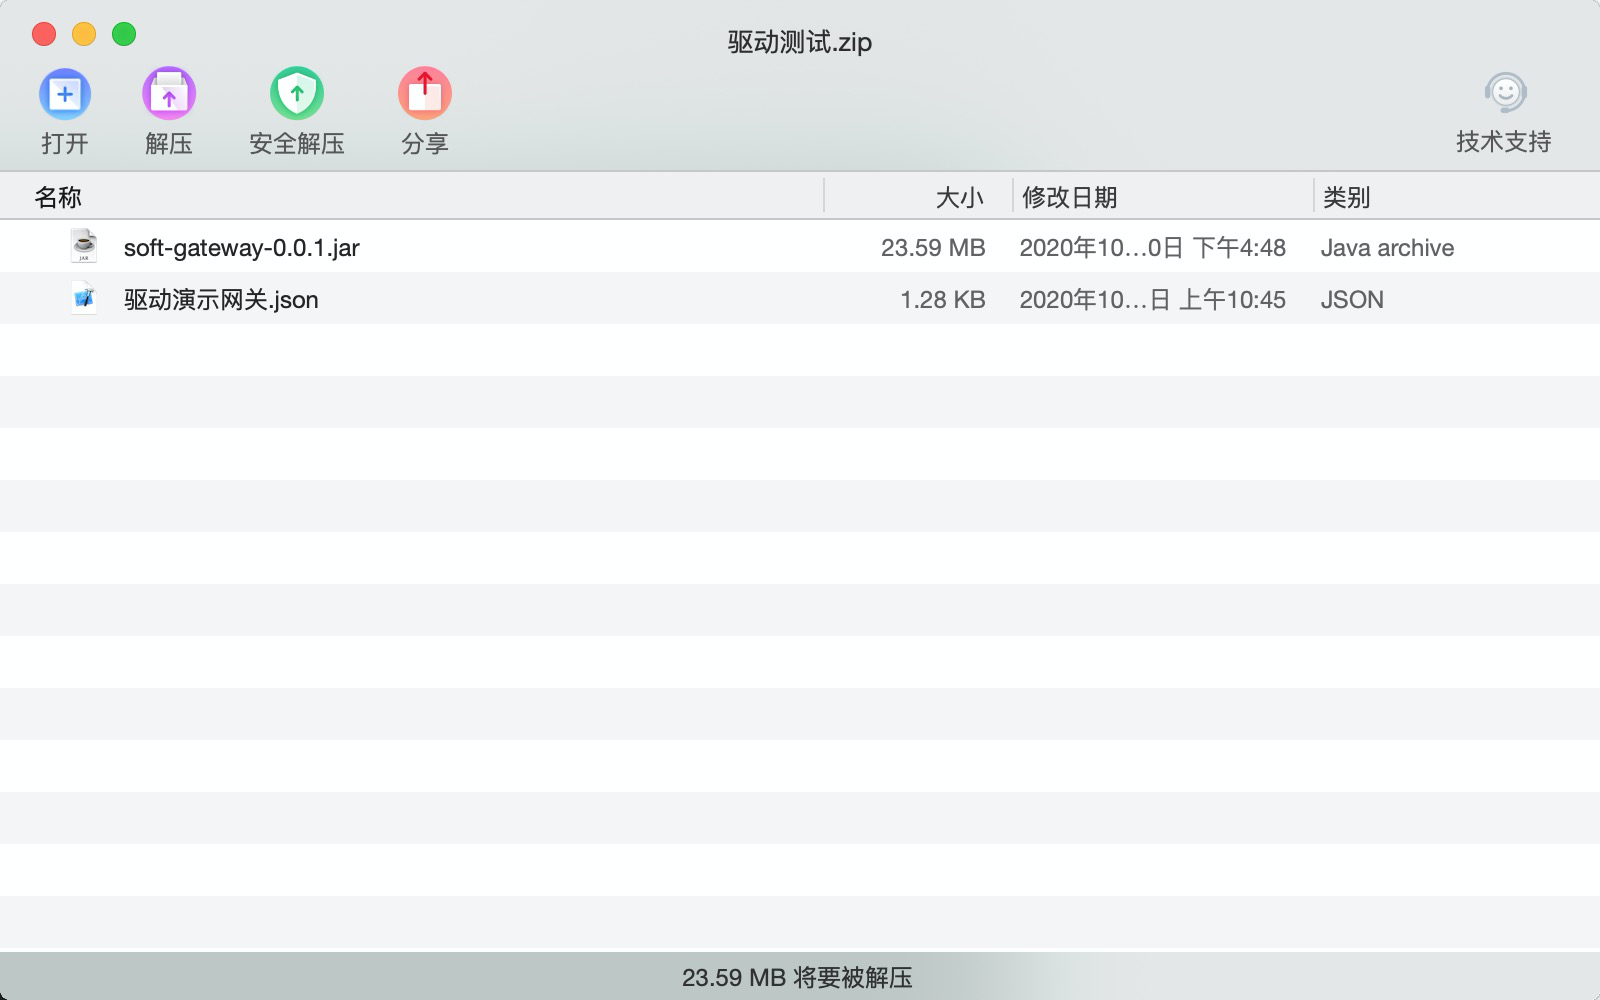Click the Share (分享) toolbar icon
The image size is (1600, 1000).
(x=424, y=95)
